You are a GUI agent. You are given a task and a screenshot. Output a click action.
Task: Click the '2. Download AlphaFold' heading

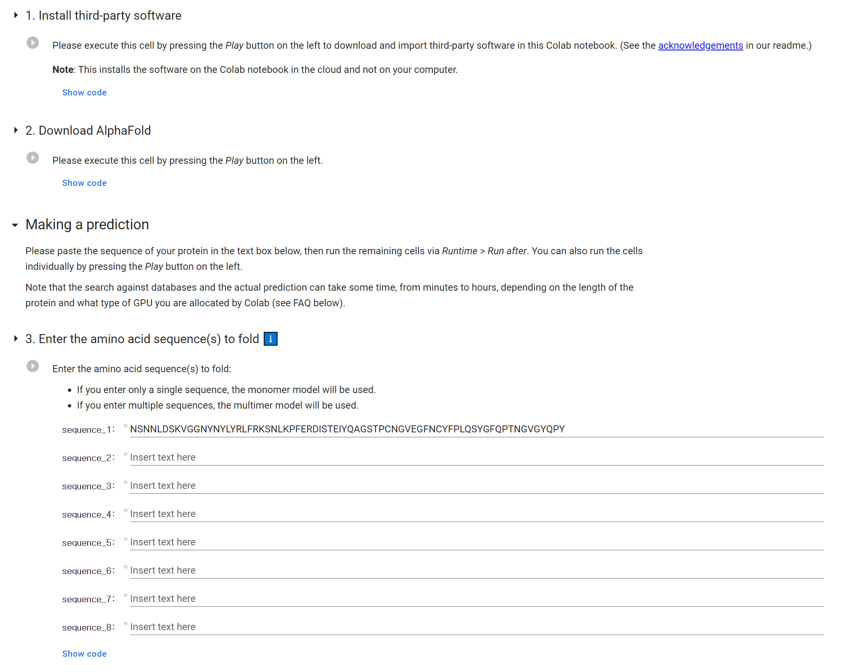pos(88,131)
